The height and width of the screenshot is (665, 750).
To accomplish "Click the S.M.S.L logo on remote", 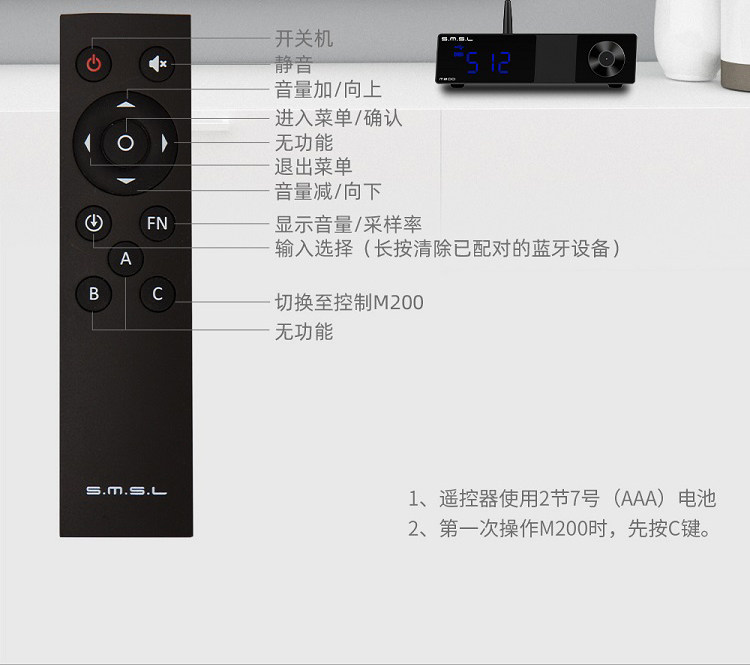I will [x=127, y=490].
